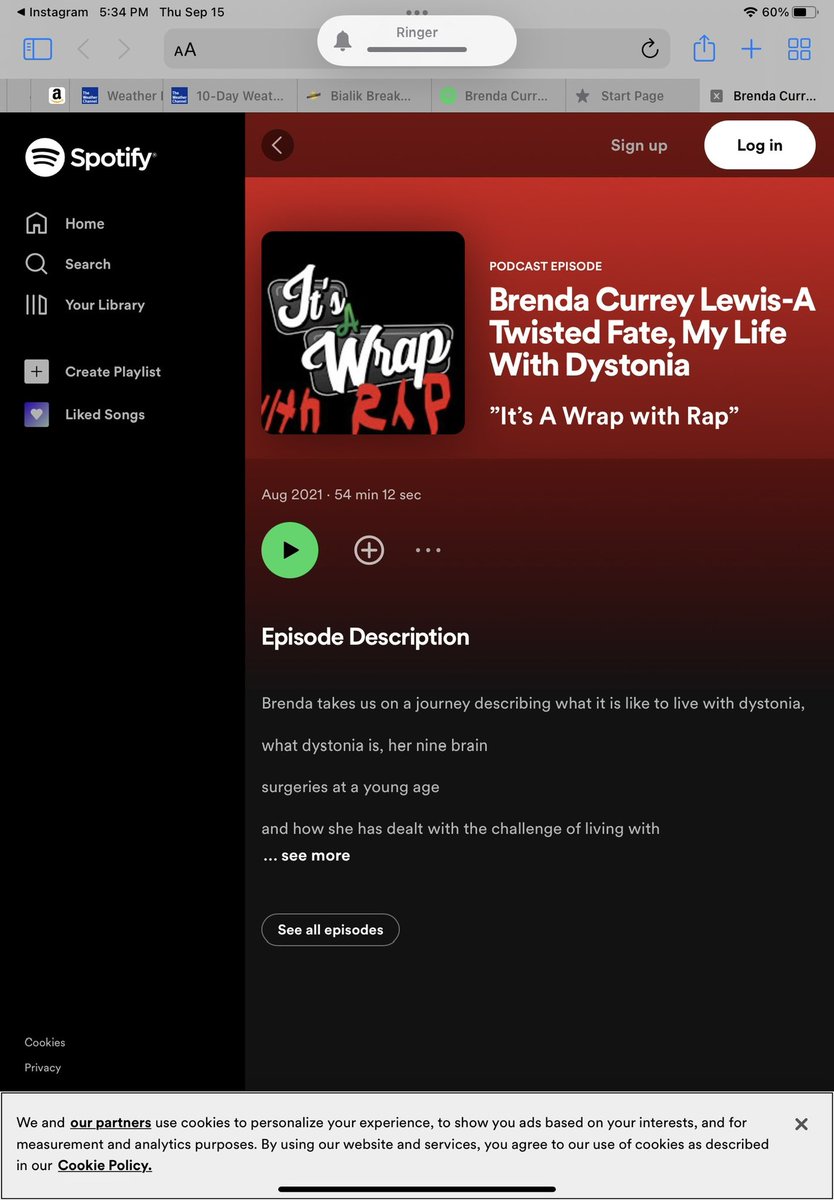Tap the Ringer volume slider
The height and width of the screenshot is (1200, 834).
pos(416,49)
